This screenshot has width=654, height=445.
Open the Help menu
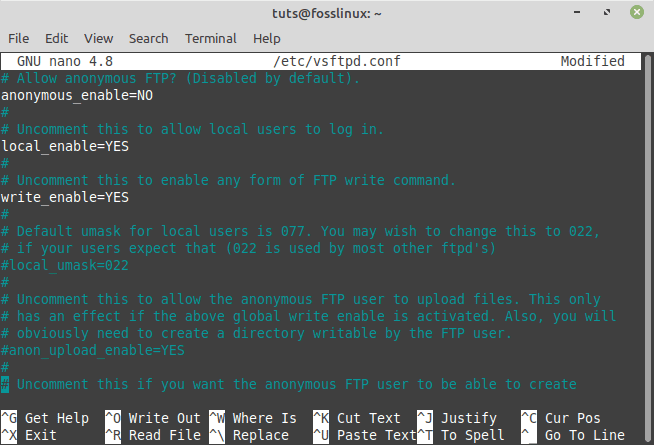[x=267, y=38]
